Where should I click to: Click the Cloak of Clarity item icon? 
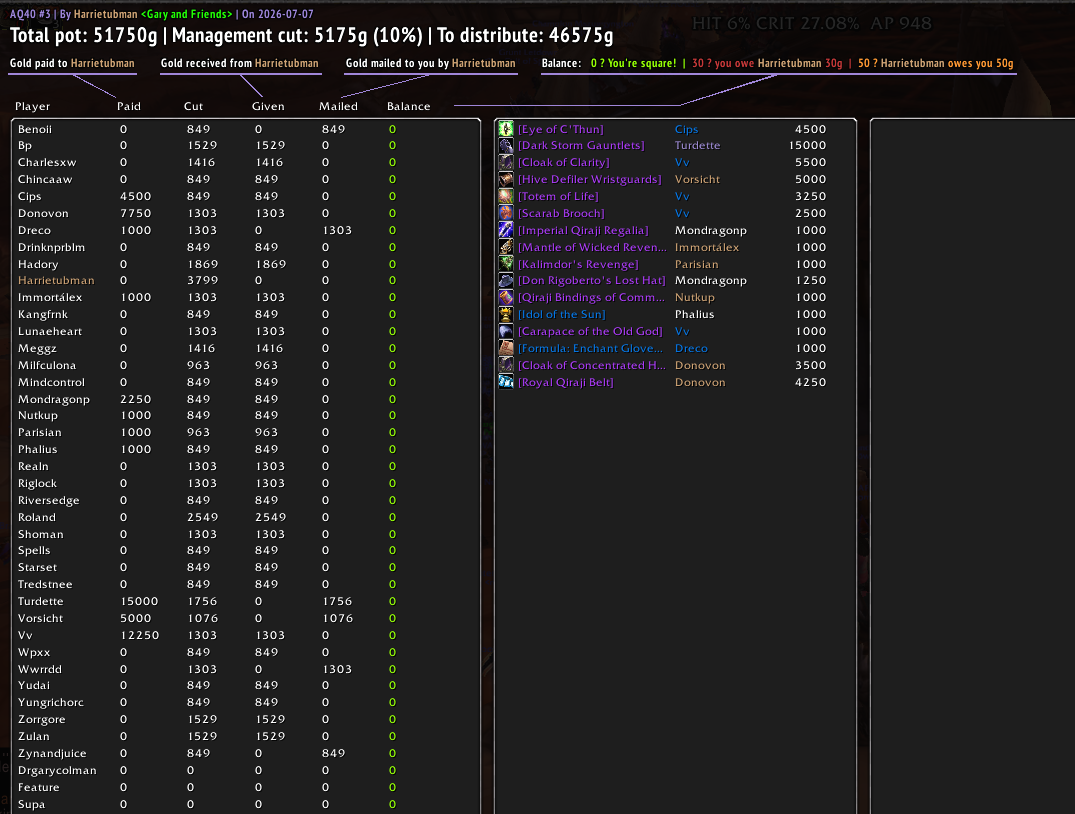(506, 163)
